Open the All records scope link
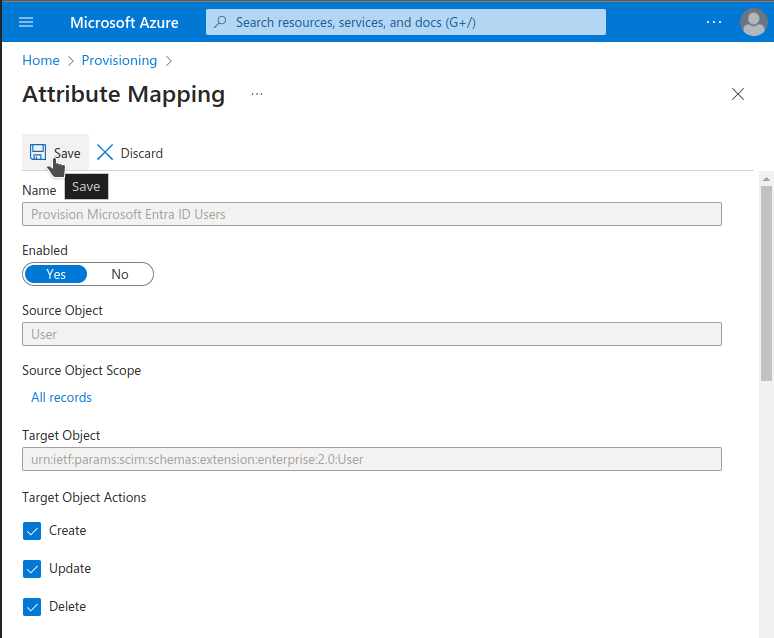774x638 pixels. (x=61, y=398)
